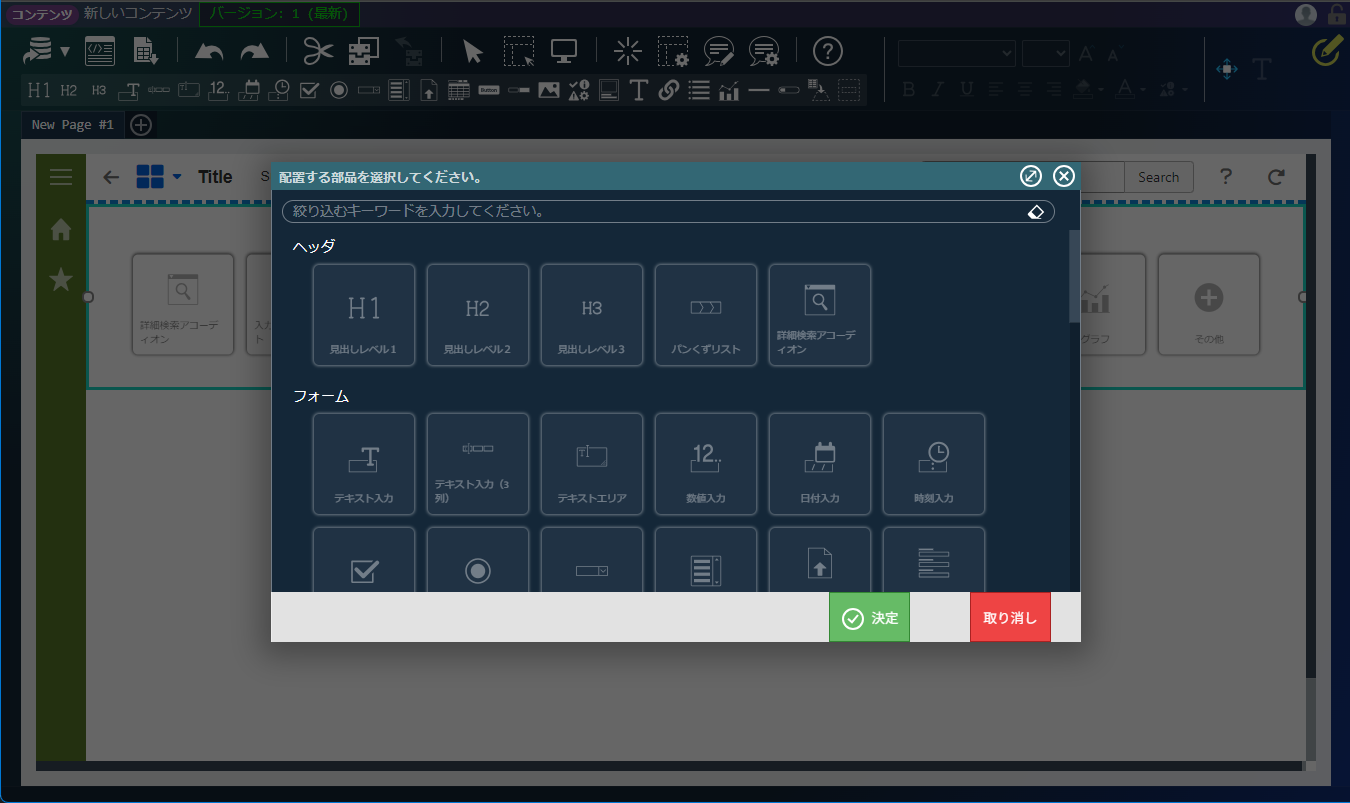Choose the 見出しレベル3 H3 part tile
This screenshot has height=803, width=1350.
coord(592,315)
